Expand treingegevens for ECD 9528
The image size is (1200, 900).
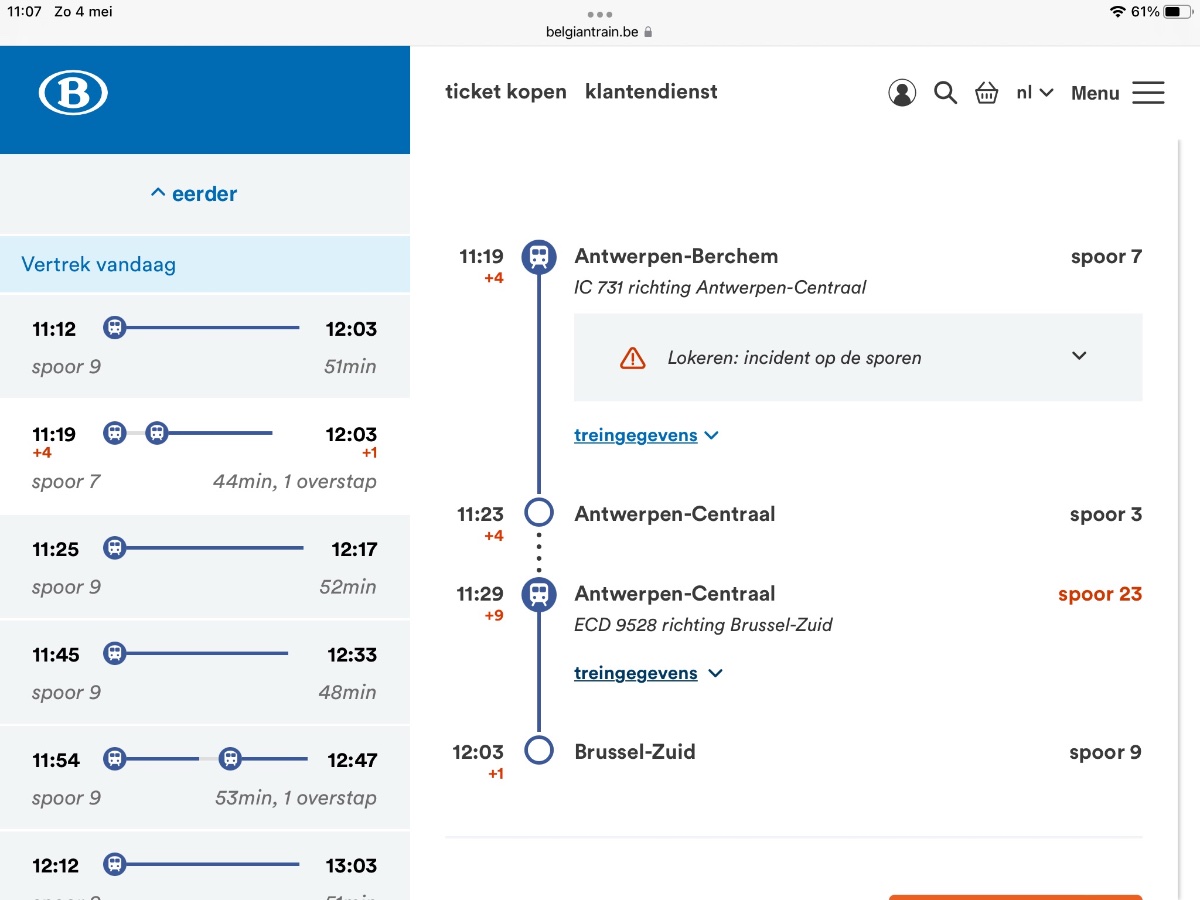(647, 673)
